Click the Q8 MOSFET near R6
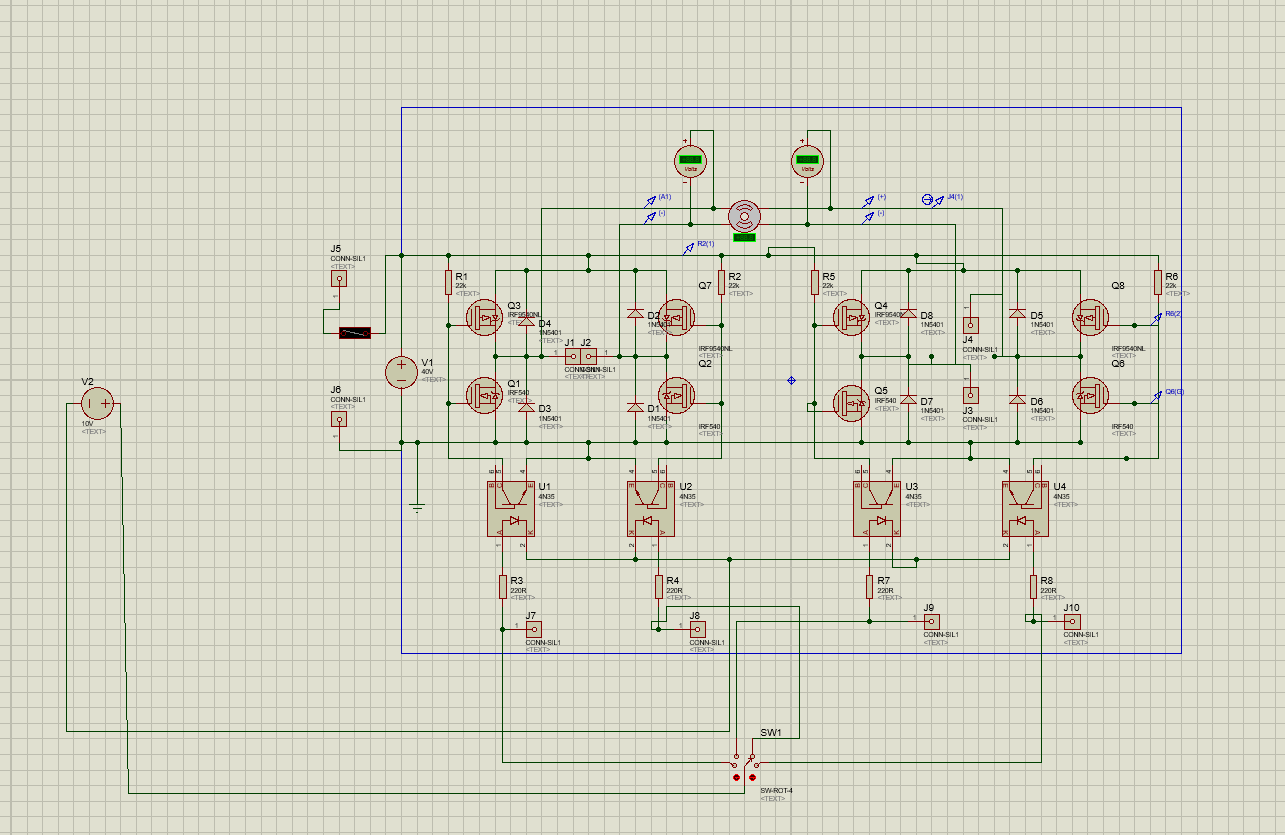This screenshot has height=835, width=1285. point(1090,317)
